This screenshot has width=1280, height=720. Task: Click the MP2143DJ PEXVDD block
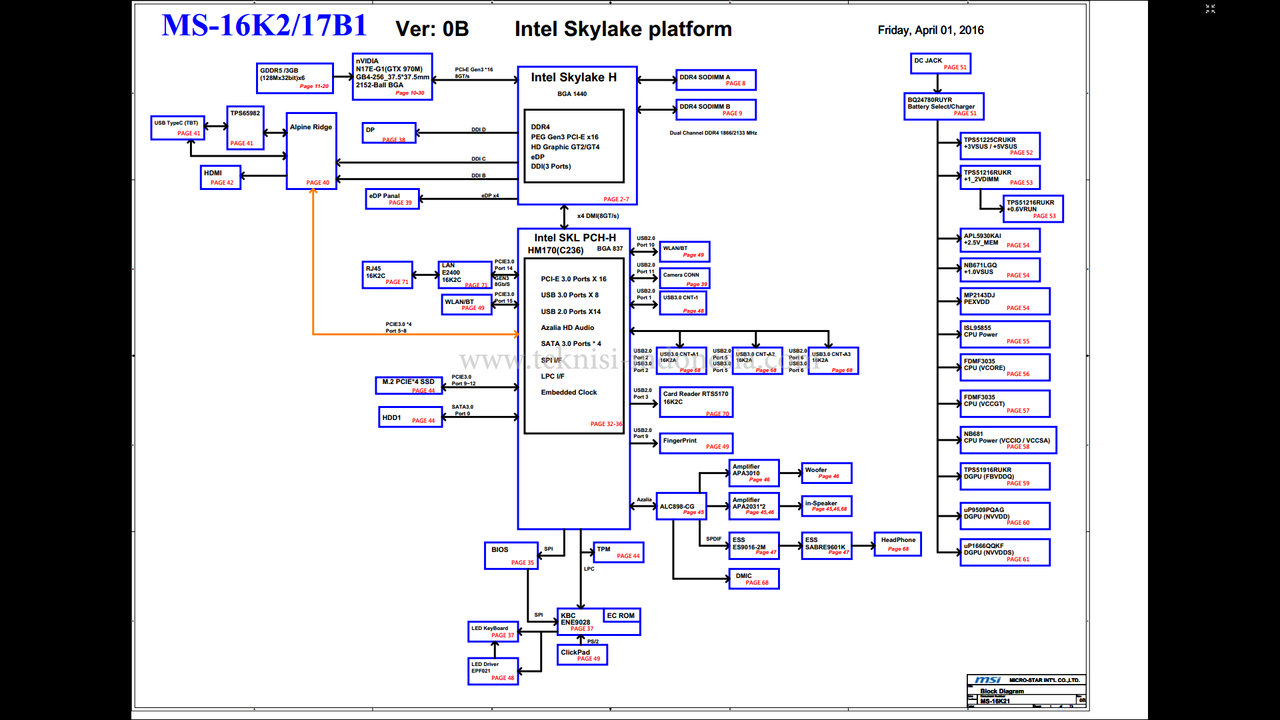point(1005,301)
